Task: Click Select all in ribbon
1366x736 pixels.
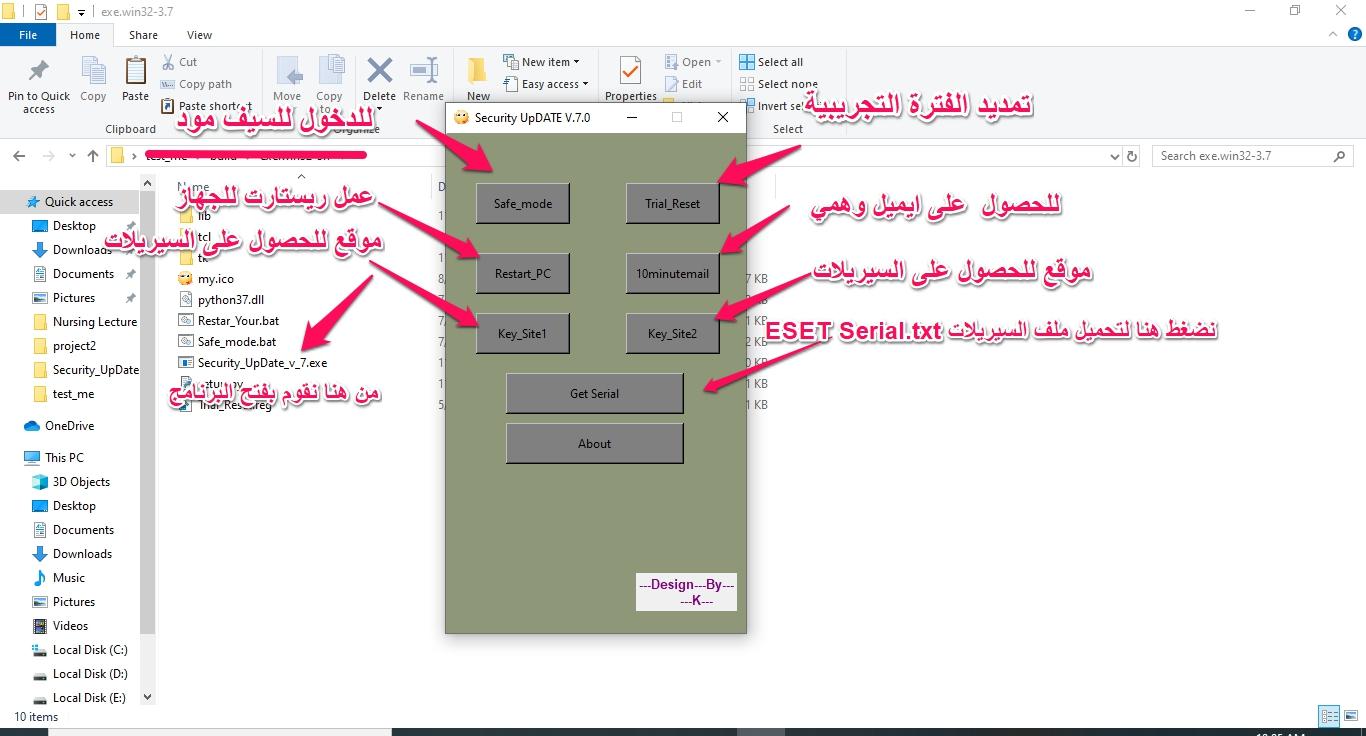Action: click(x=771, y=62)
